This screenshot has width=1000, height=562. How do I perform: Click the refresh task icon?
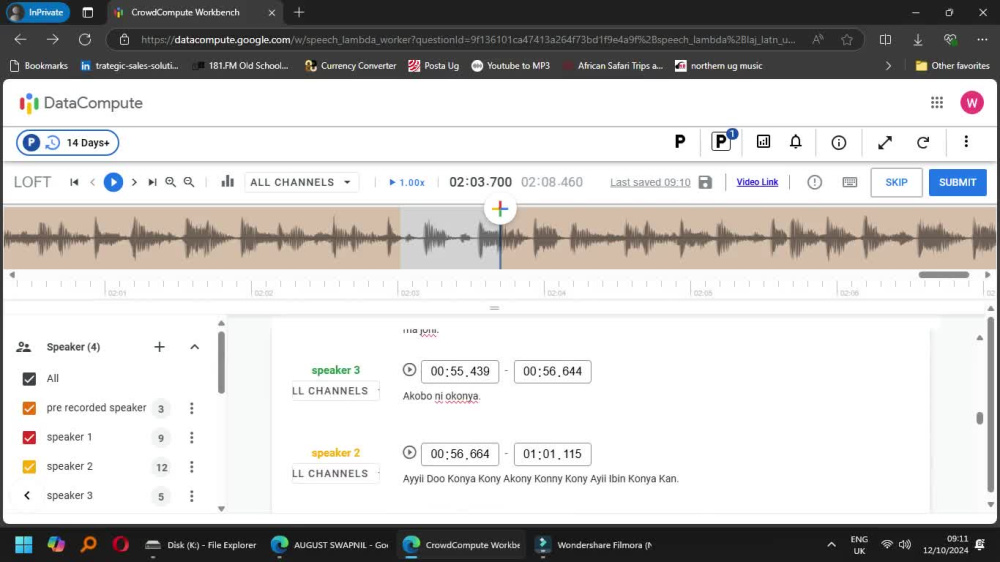pyautogui.click(x=923, y=142)
